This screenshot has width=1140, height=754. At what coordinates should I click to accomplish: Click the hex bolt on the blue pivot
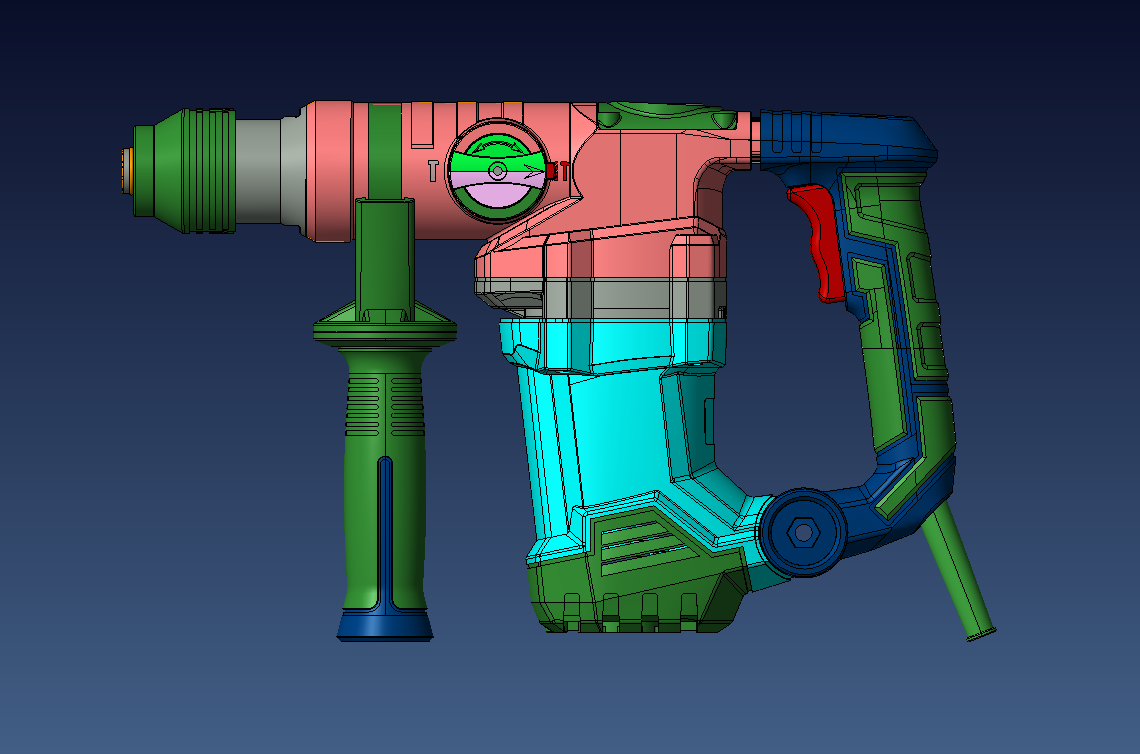click(803, 533)
